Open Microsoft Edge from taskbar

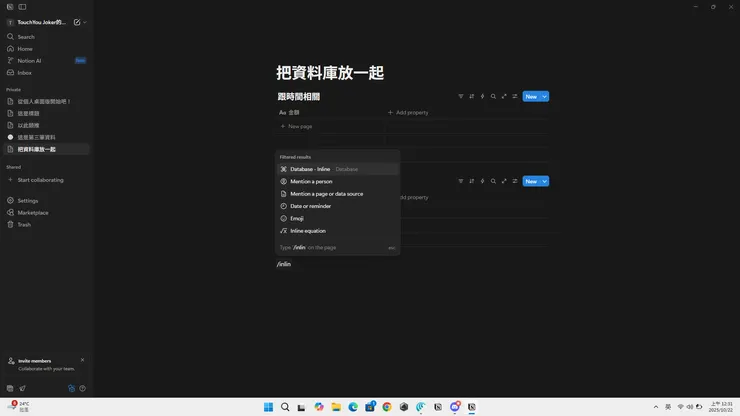353,407
